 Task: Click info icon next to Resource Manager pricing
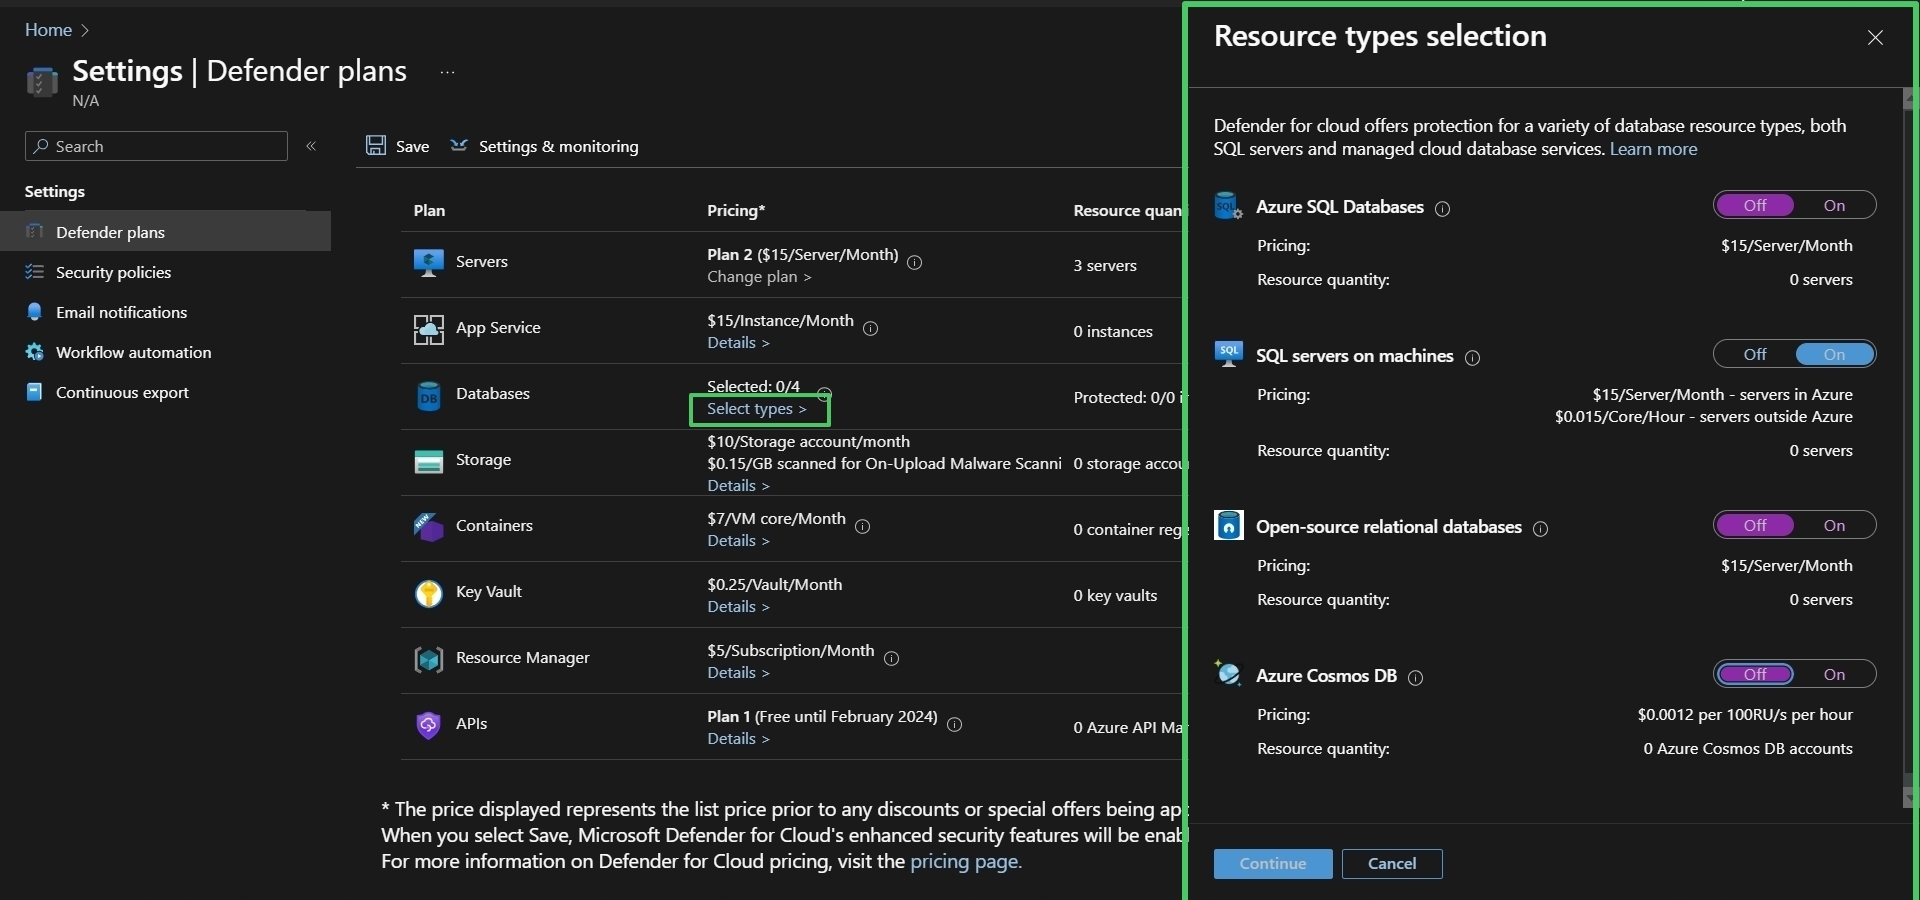point(891,658)
